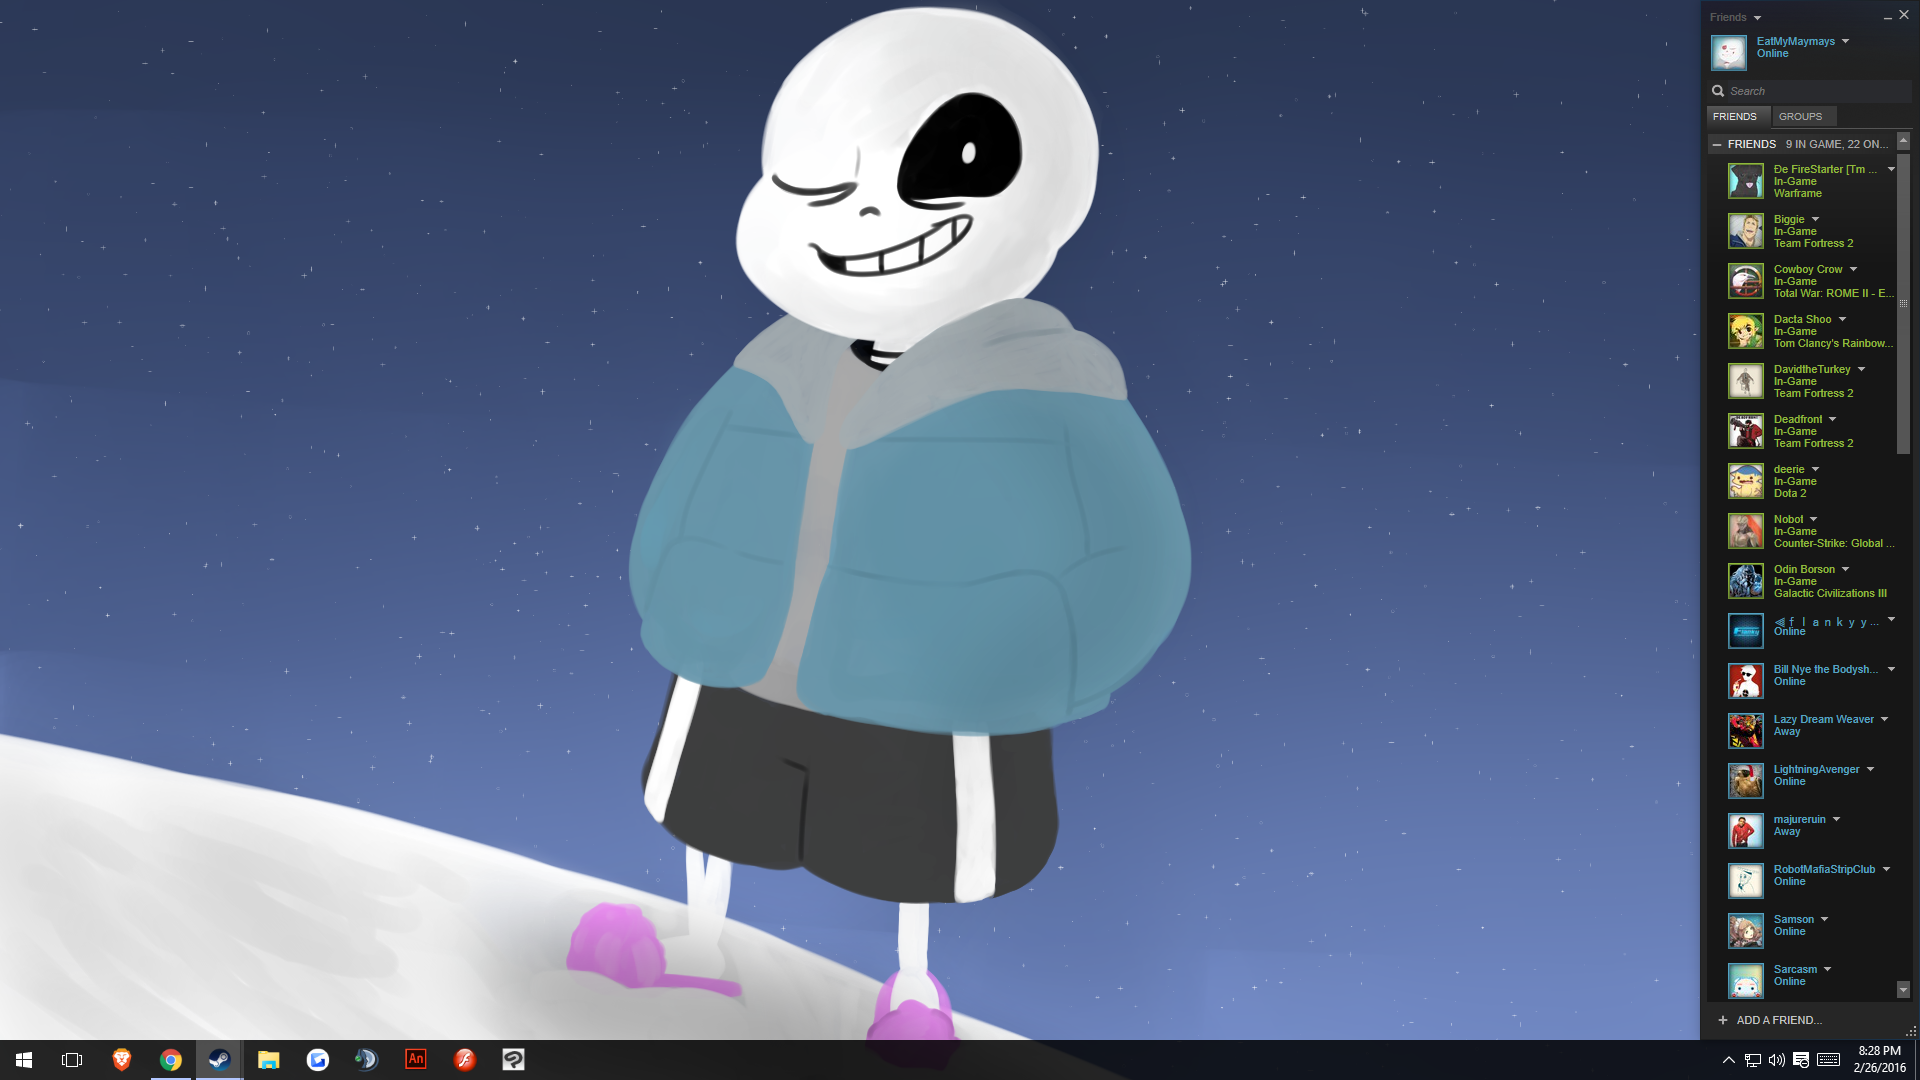Open Dacta Shoo's avatar
The height and width of the screenshot is (1080, 1920).
click(x=1746, y=331)
